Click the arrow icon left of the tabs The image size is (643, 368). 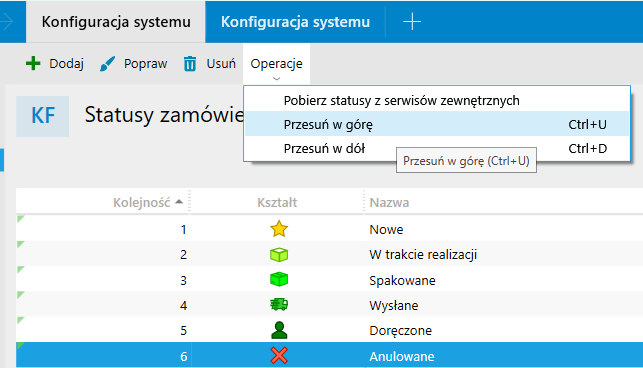point(7,21)
